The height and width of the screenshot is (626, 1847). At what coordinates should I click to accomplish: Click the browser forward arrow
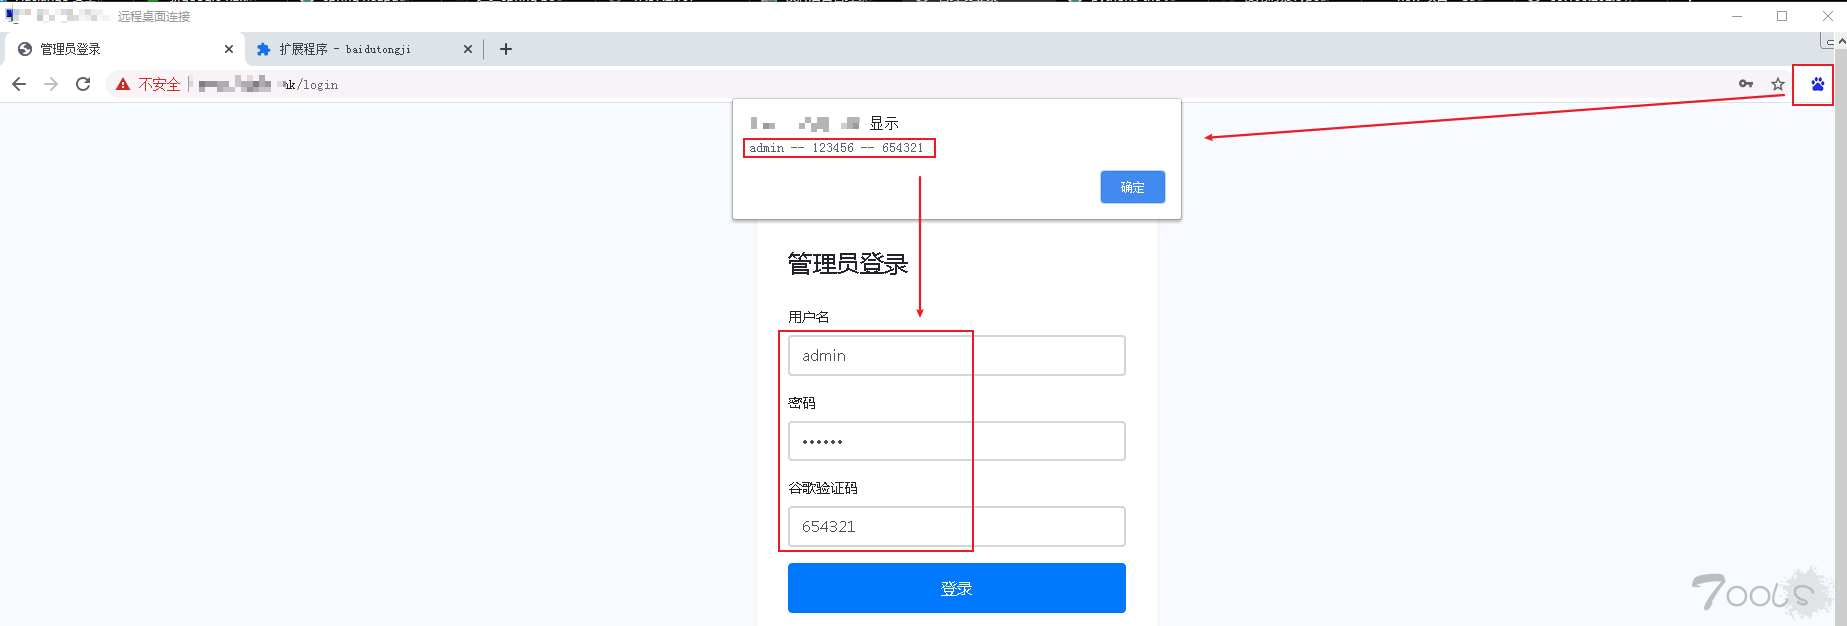[51, 84]
